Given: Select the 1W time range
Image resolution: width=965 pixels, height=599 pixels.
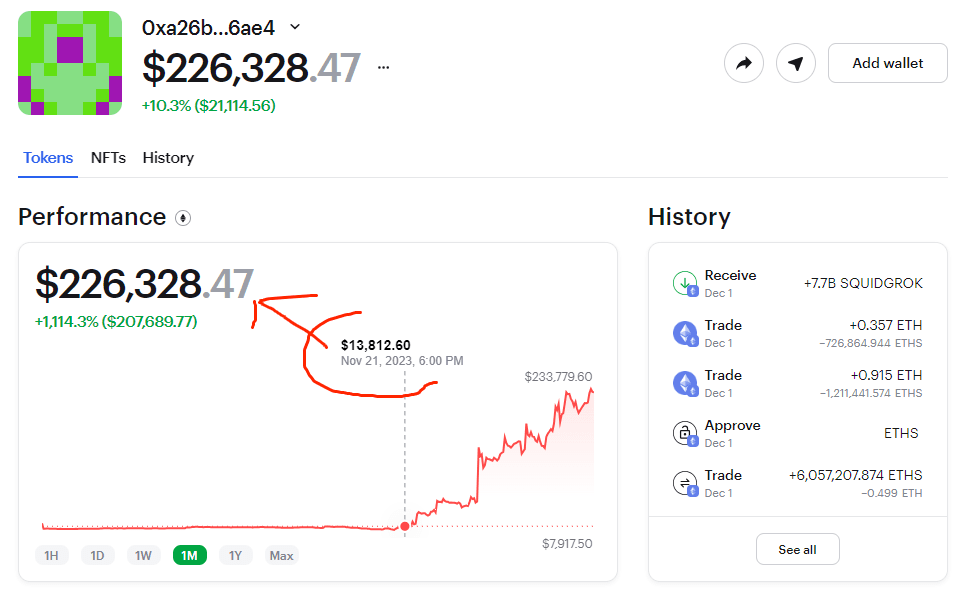Looking at the screenshot, I should tap(143, 555).
